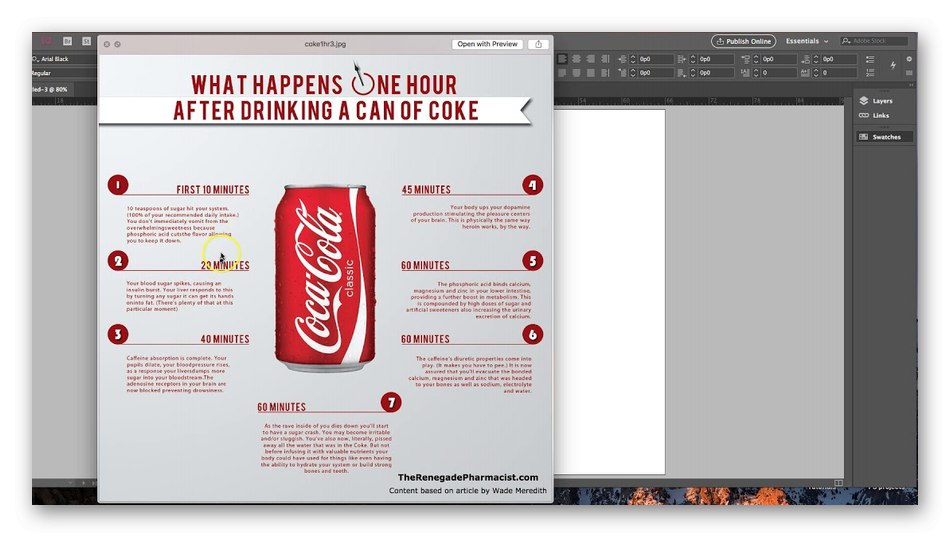Click the font search magnifier icon
The width and height of the screenshot is (950, 537).
(x=36, y=59)
